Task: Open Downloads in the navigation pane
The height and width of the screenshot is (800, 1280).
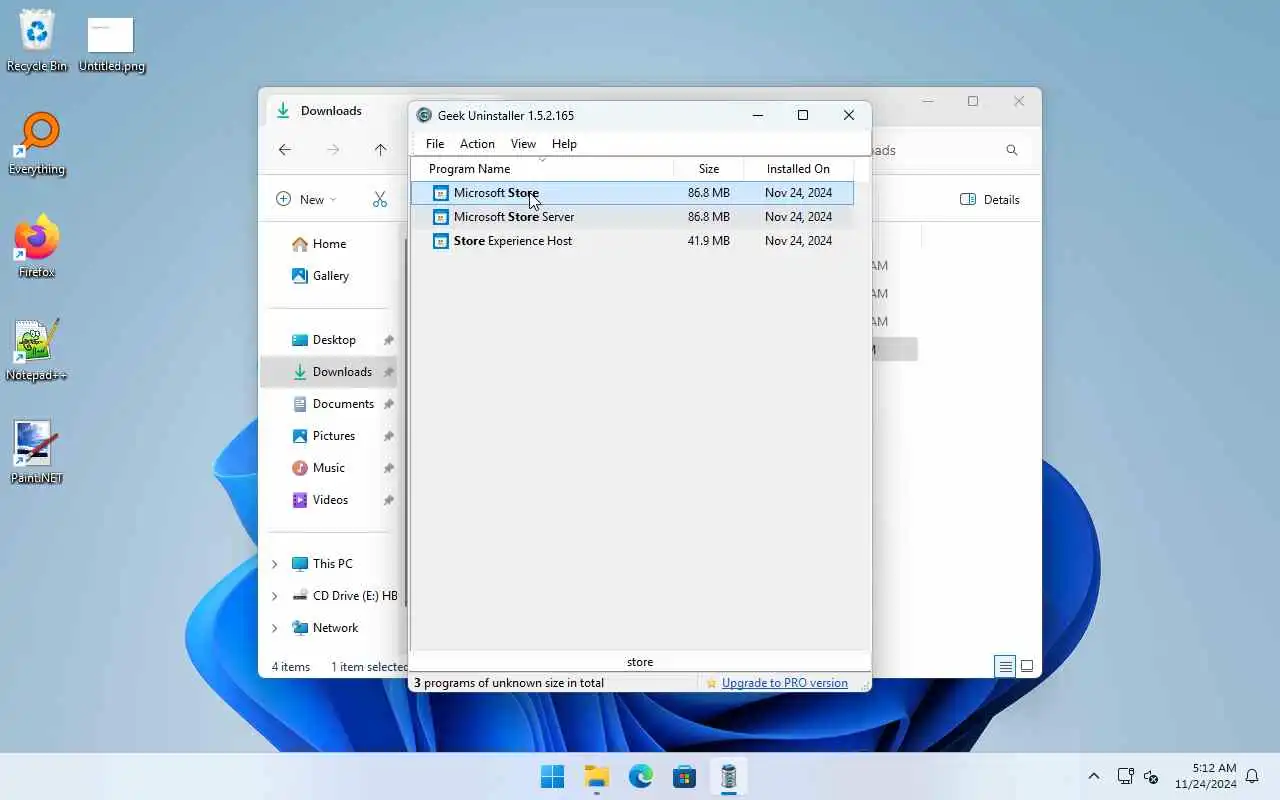Action: click(x=331, y=372)
